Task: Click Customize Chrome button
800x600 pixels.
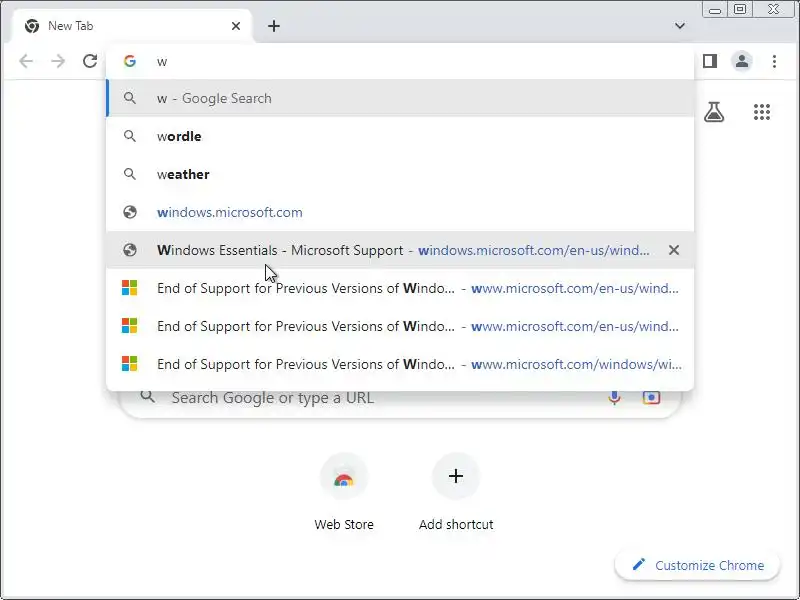Action: coord(697,565)
